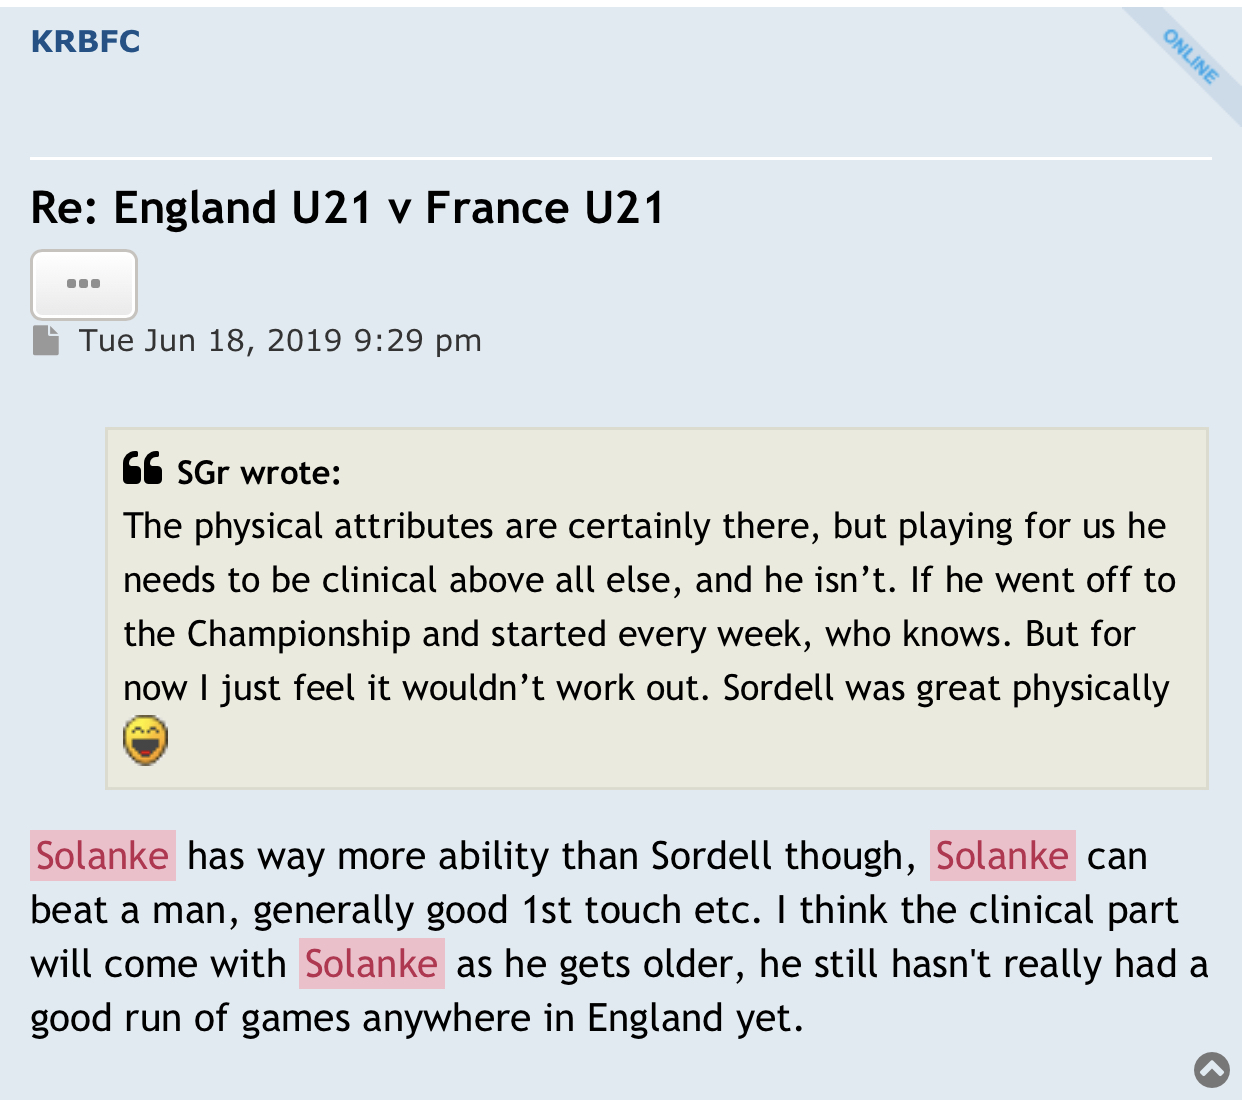The height and width of the screenshot is (1100, 1242).
Task: Click the word "Championship" in the quoted text
Action: pos(299,634)
